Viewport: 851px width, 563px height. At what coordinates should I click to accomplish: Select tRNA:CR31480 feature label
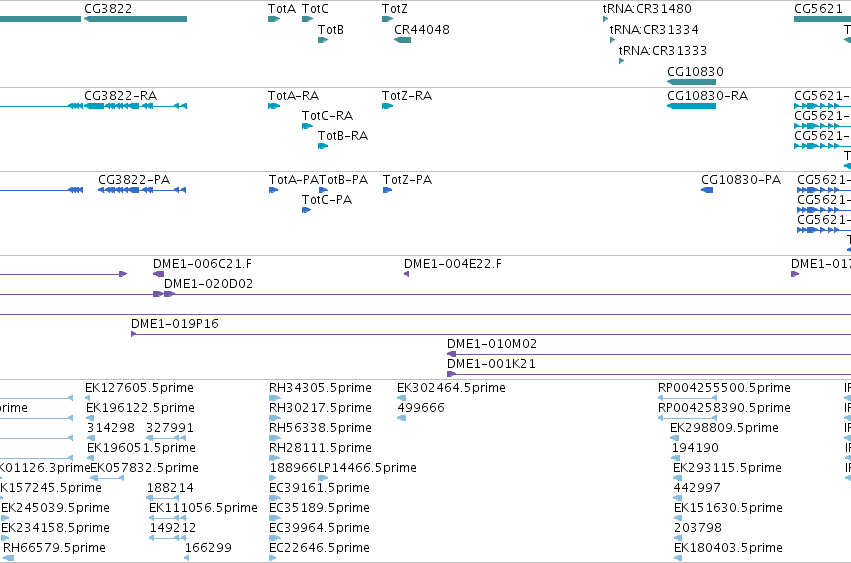click(x=647, y=9)
